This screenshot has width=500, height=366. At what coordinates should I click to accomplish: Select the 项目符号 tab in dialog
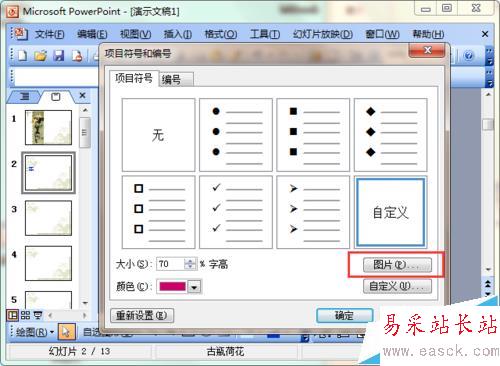click(x=134, y=78)
